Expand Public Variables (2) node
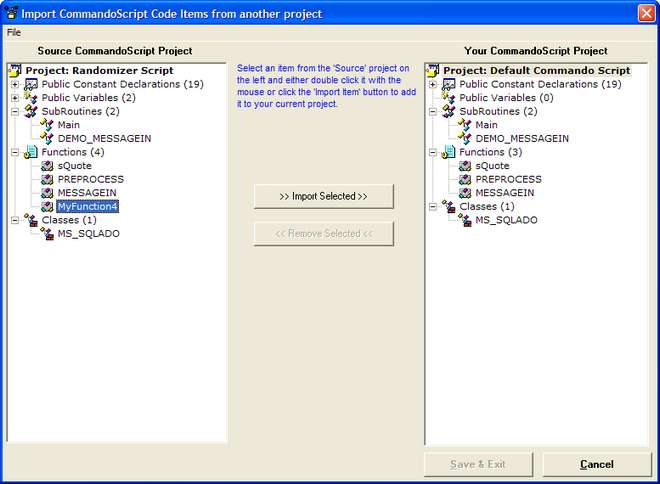Screen dimensions: 660x484 point(15,98)
